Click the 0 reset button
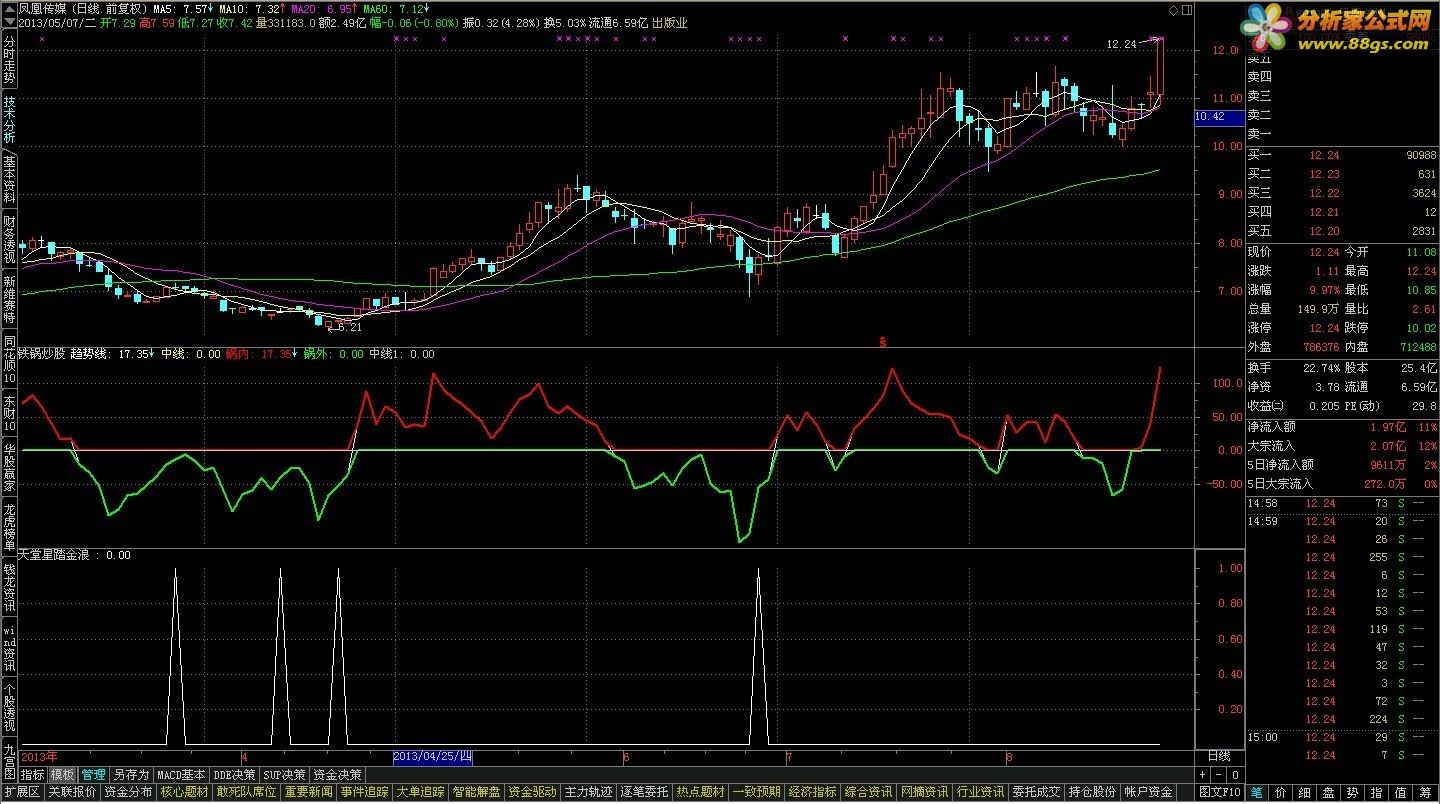The width and height of the screenshot is (1440, 804). click(1235, 774)
